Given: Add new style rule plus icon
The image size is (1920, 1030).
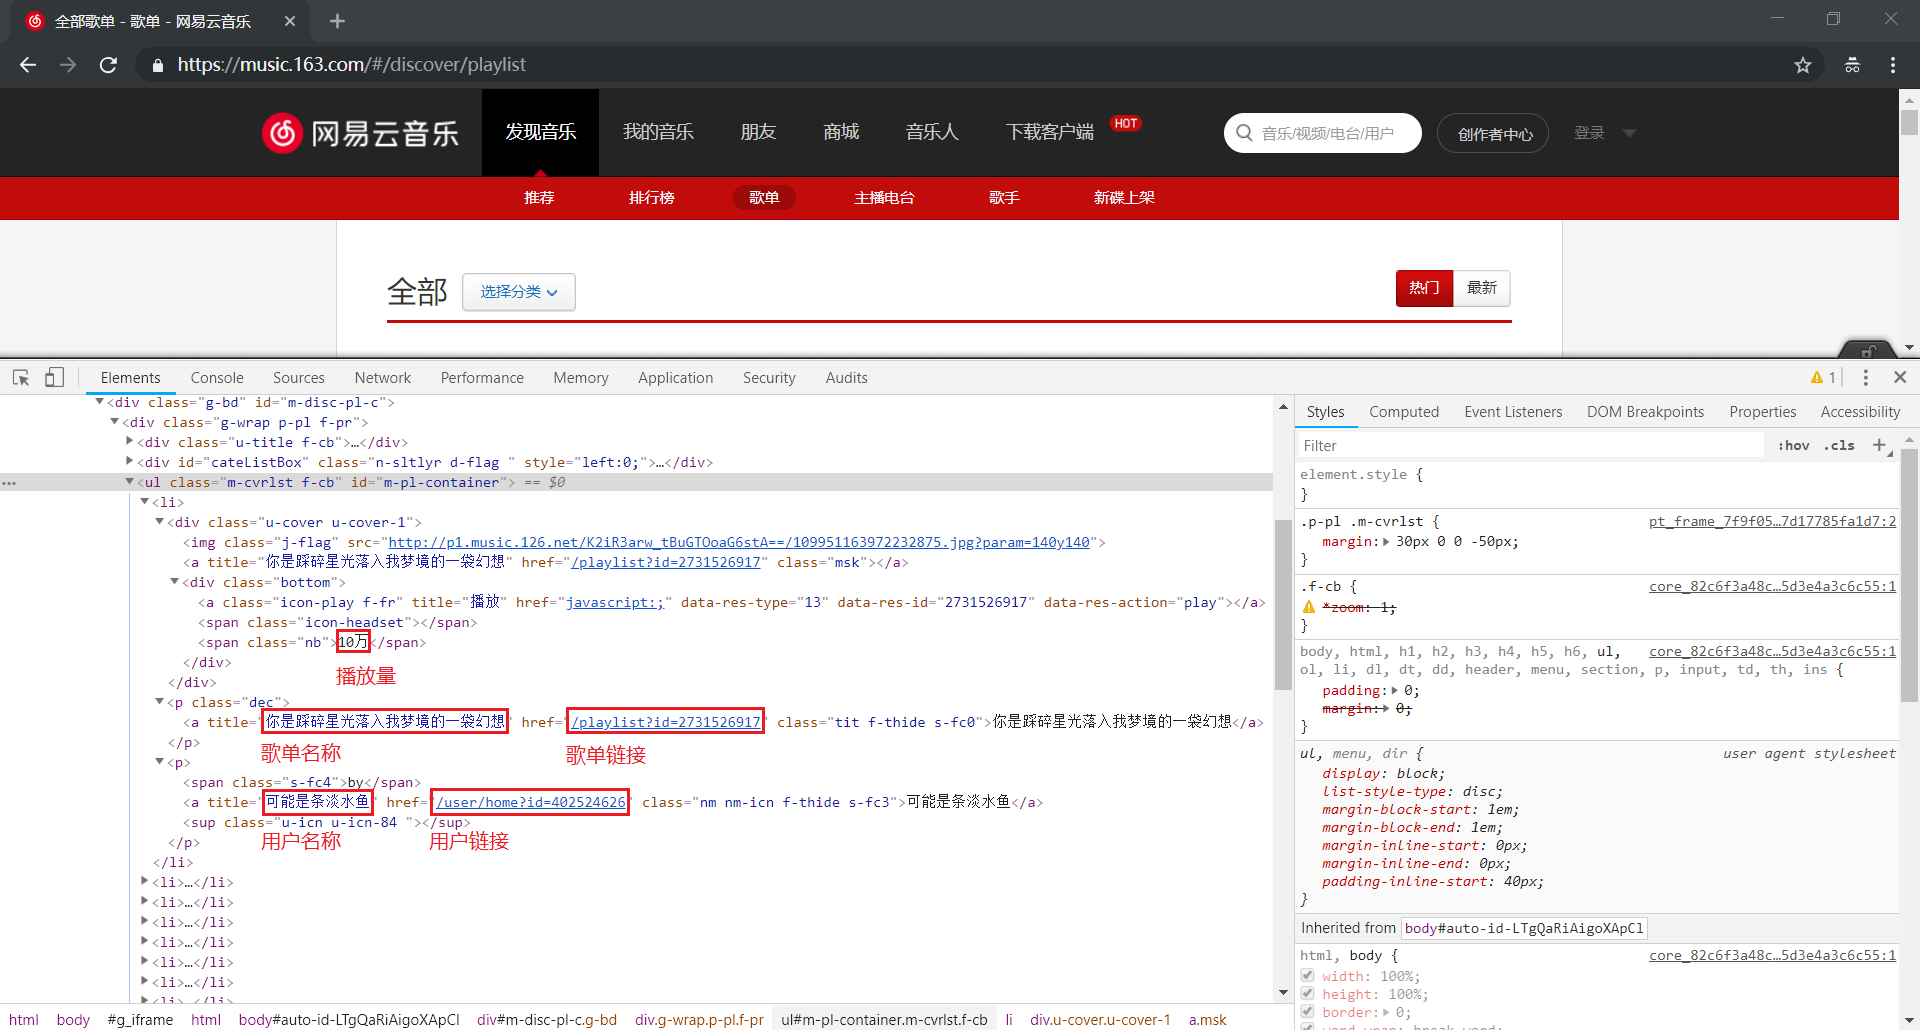Looking at the screenshot, I should [1879, 445].
